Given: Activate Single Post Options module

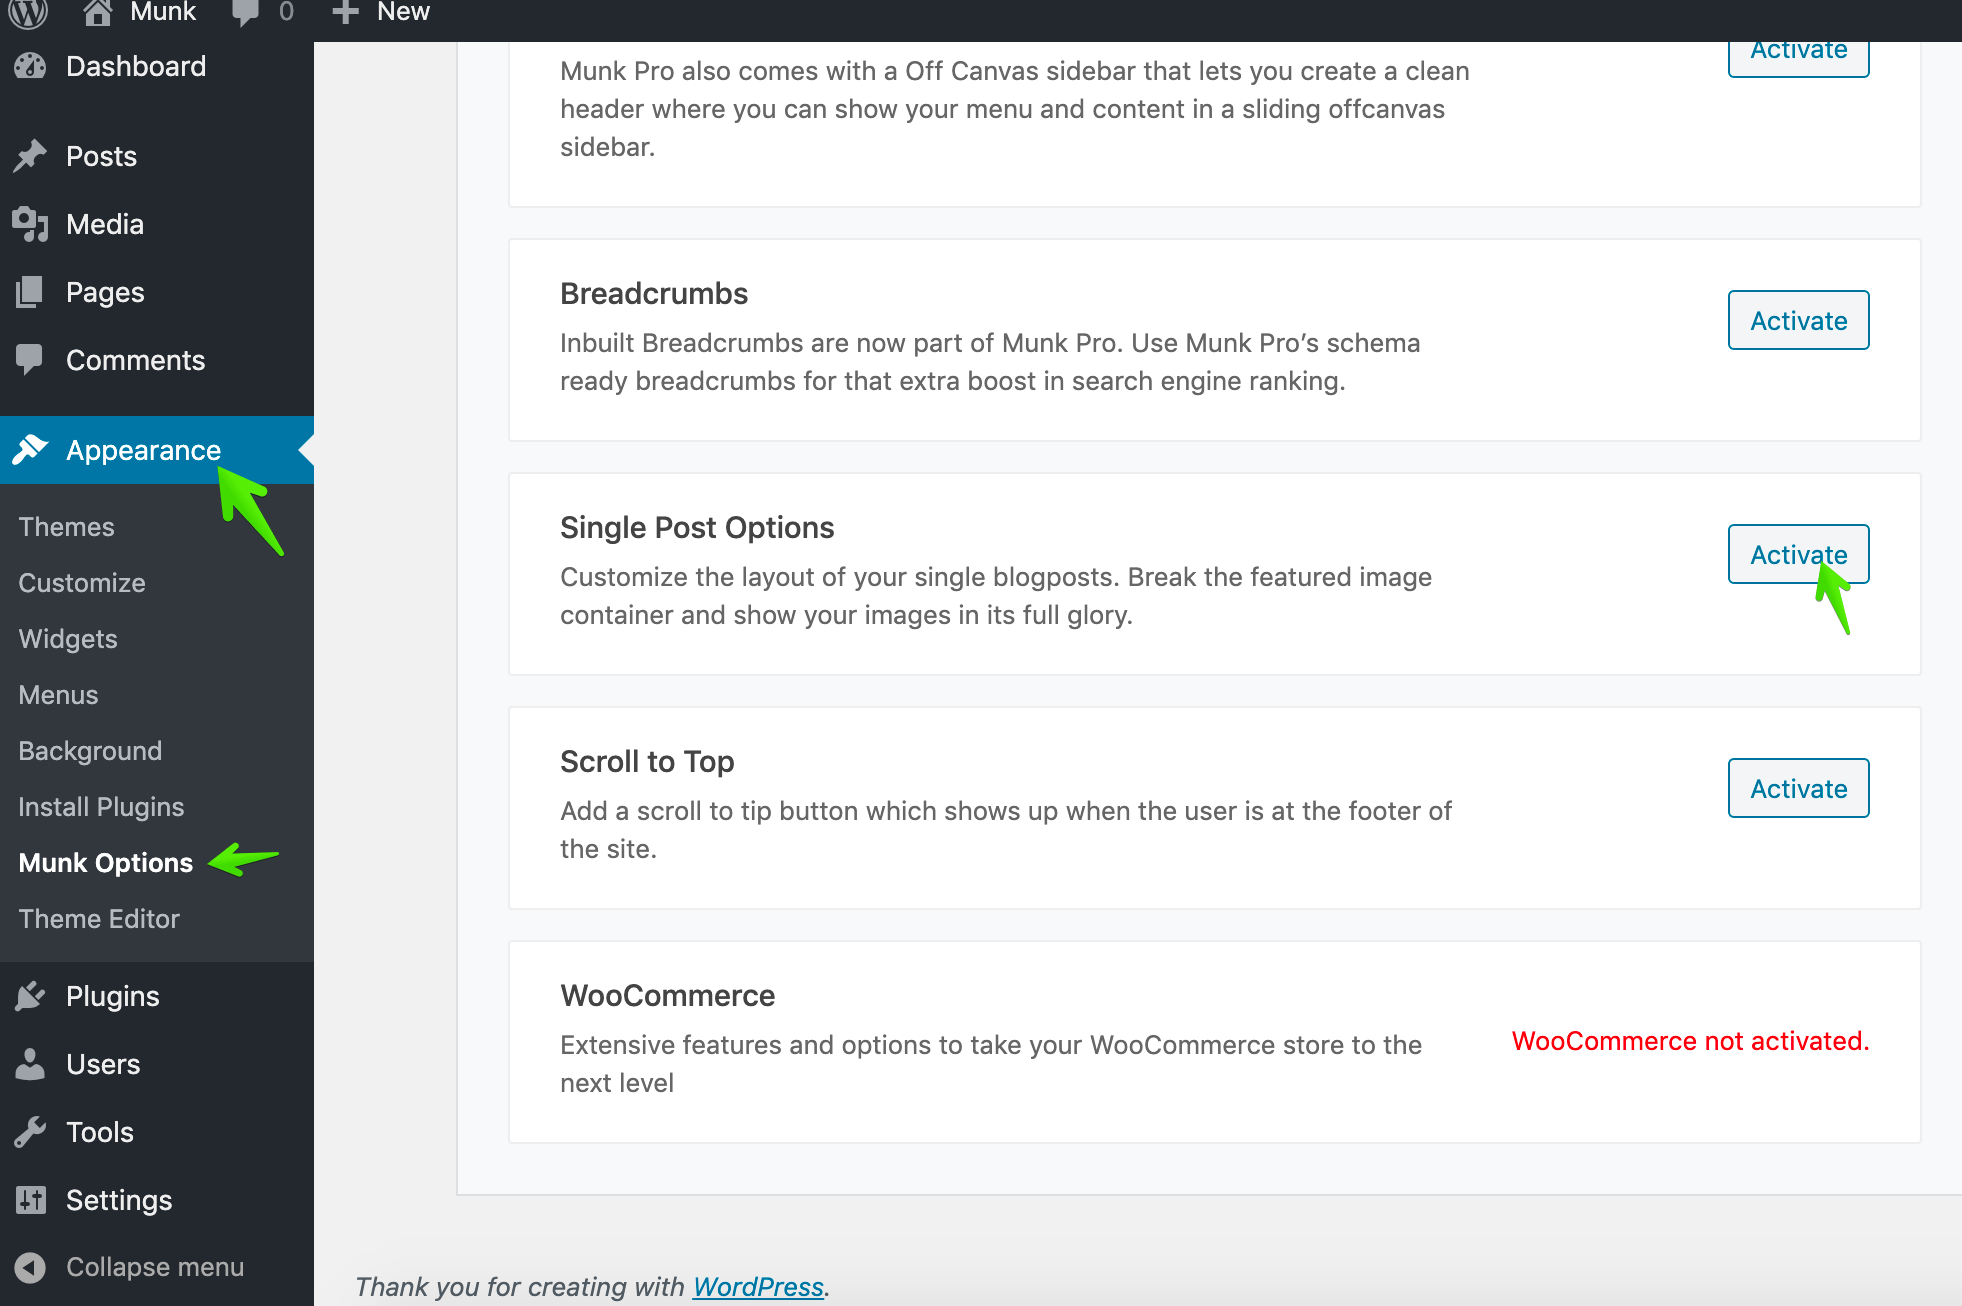Looking at the screenshot, I should coord(1798,554).
